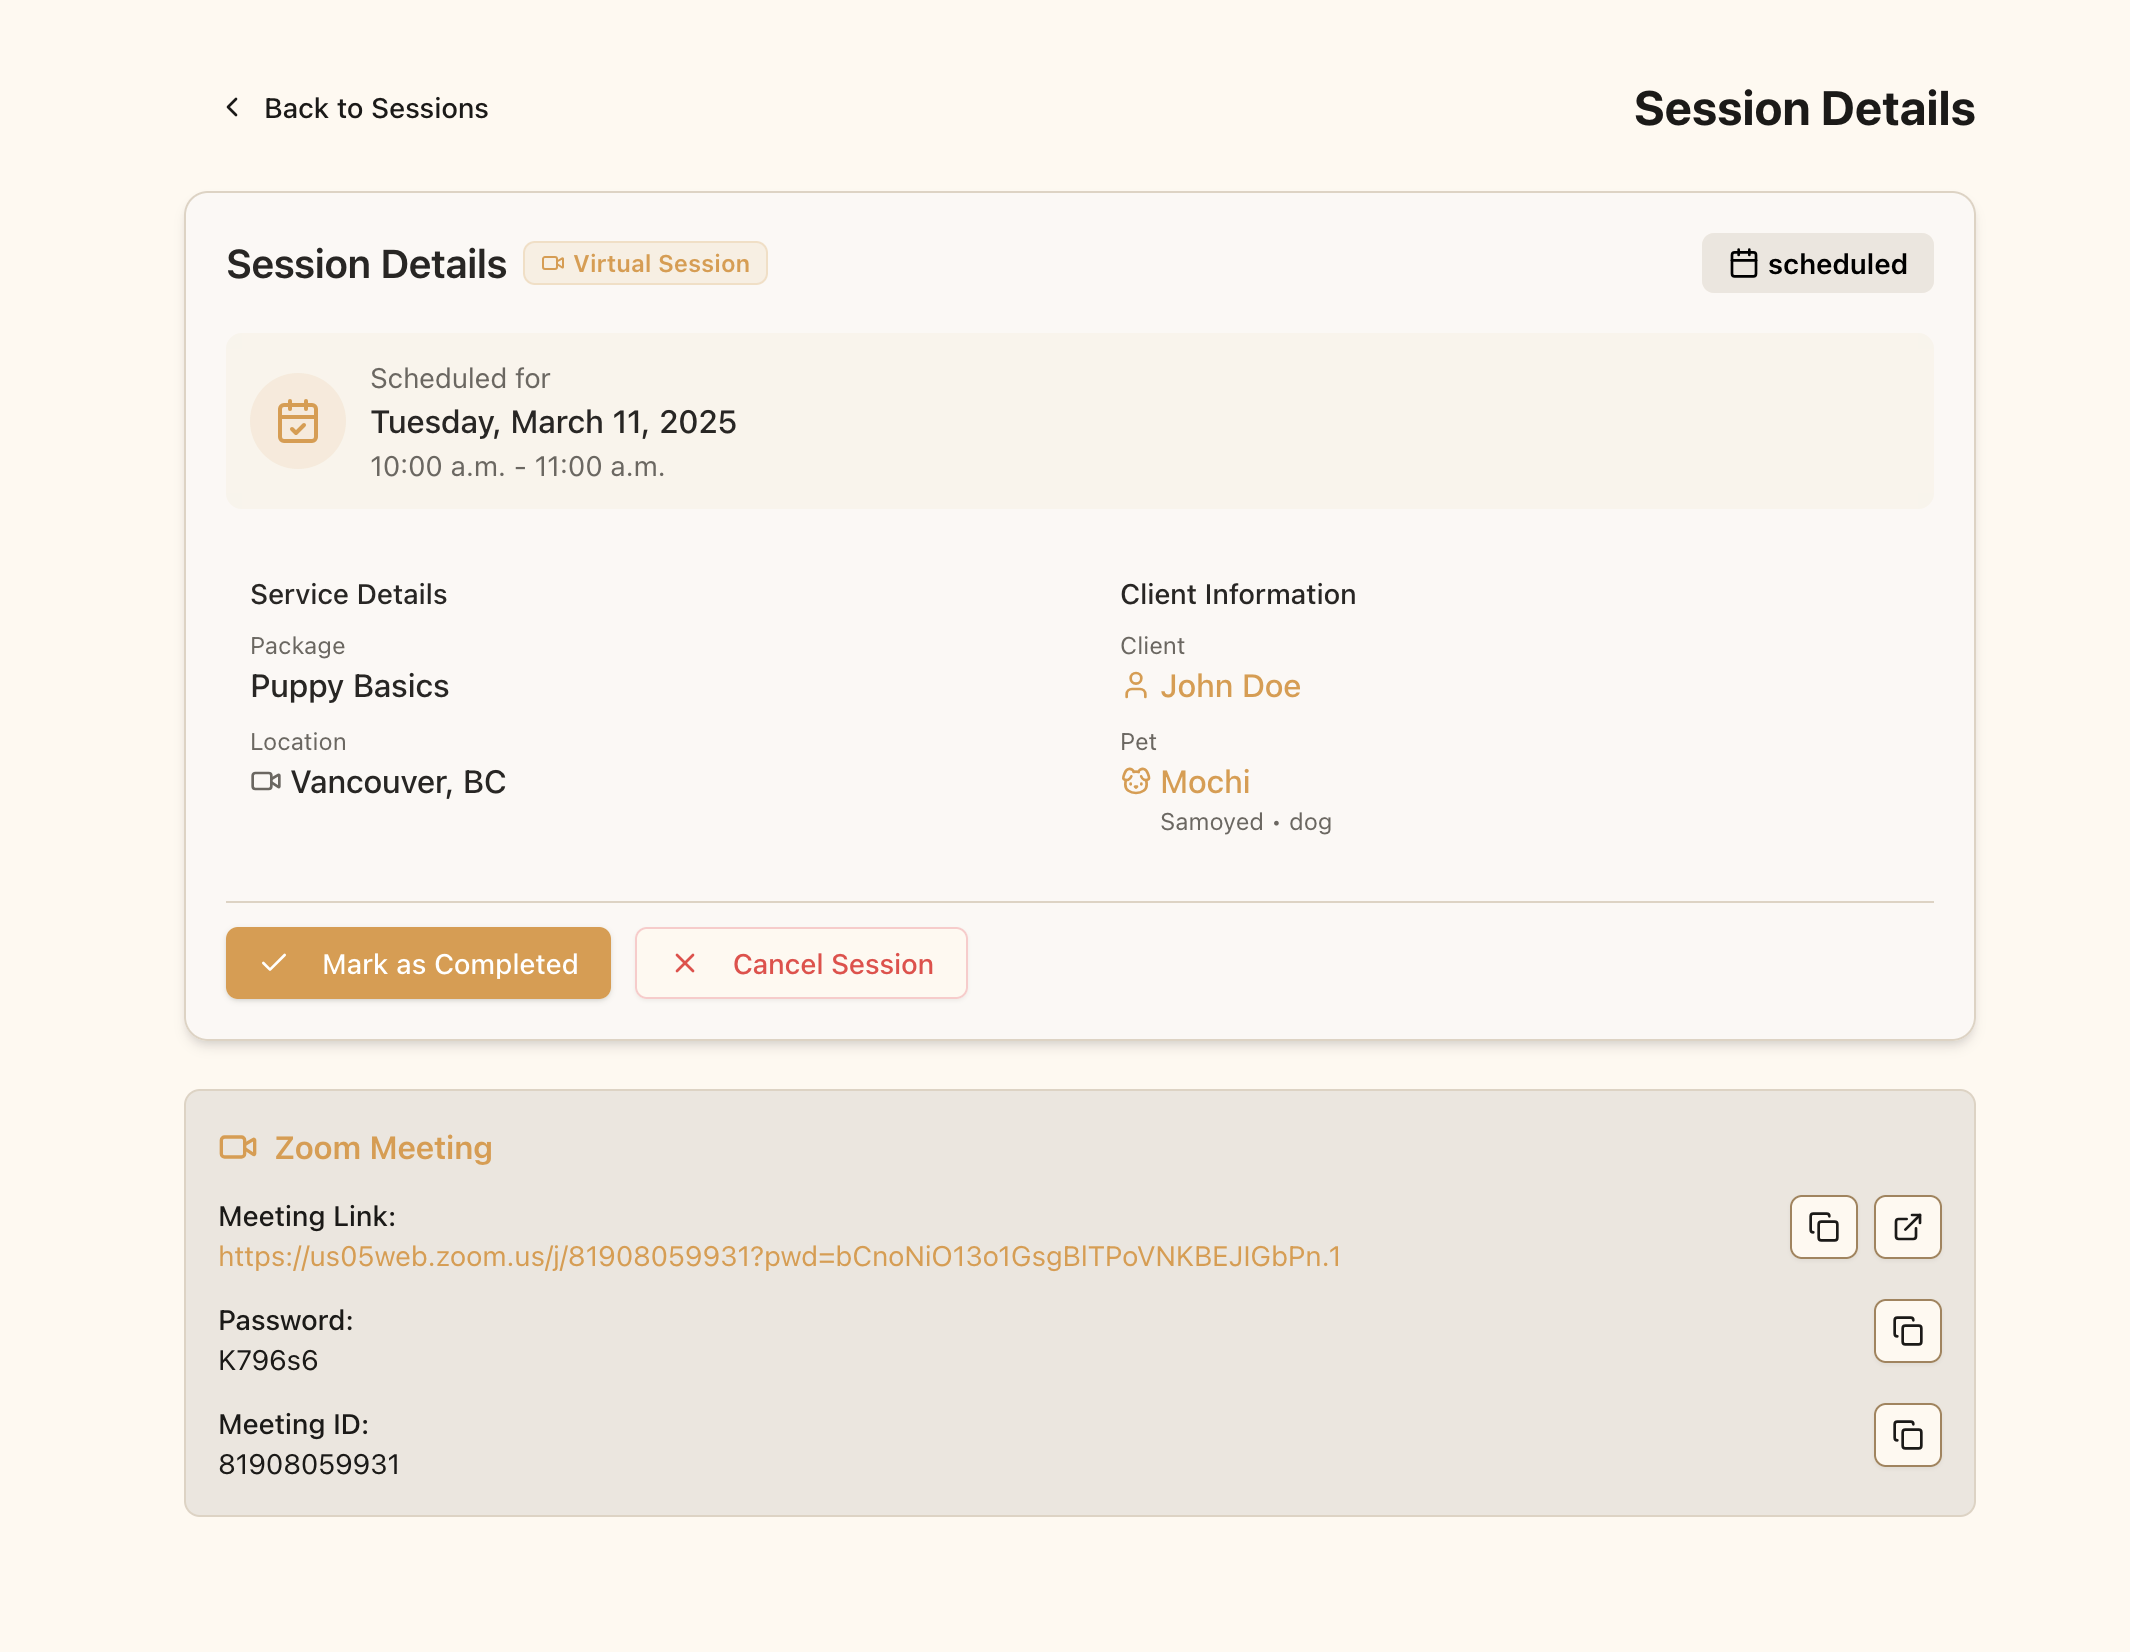Click the camera icon in Virtual Session badge
Screen dimensions: 2130x1652
[x=554, y=263]
